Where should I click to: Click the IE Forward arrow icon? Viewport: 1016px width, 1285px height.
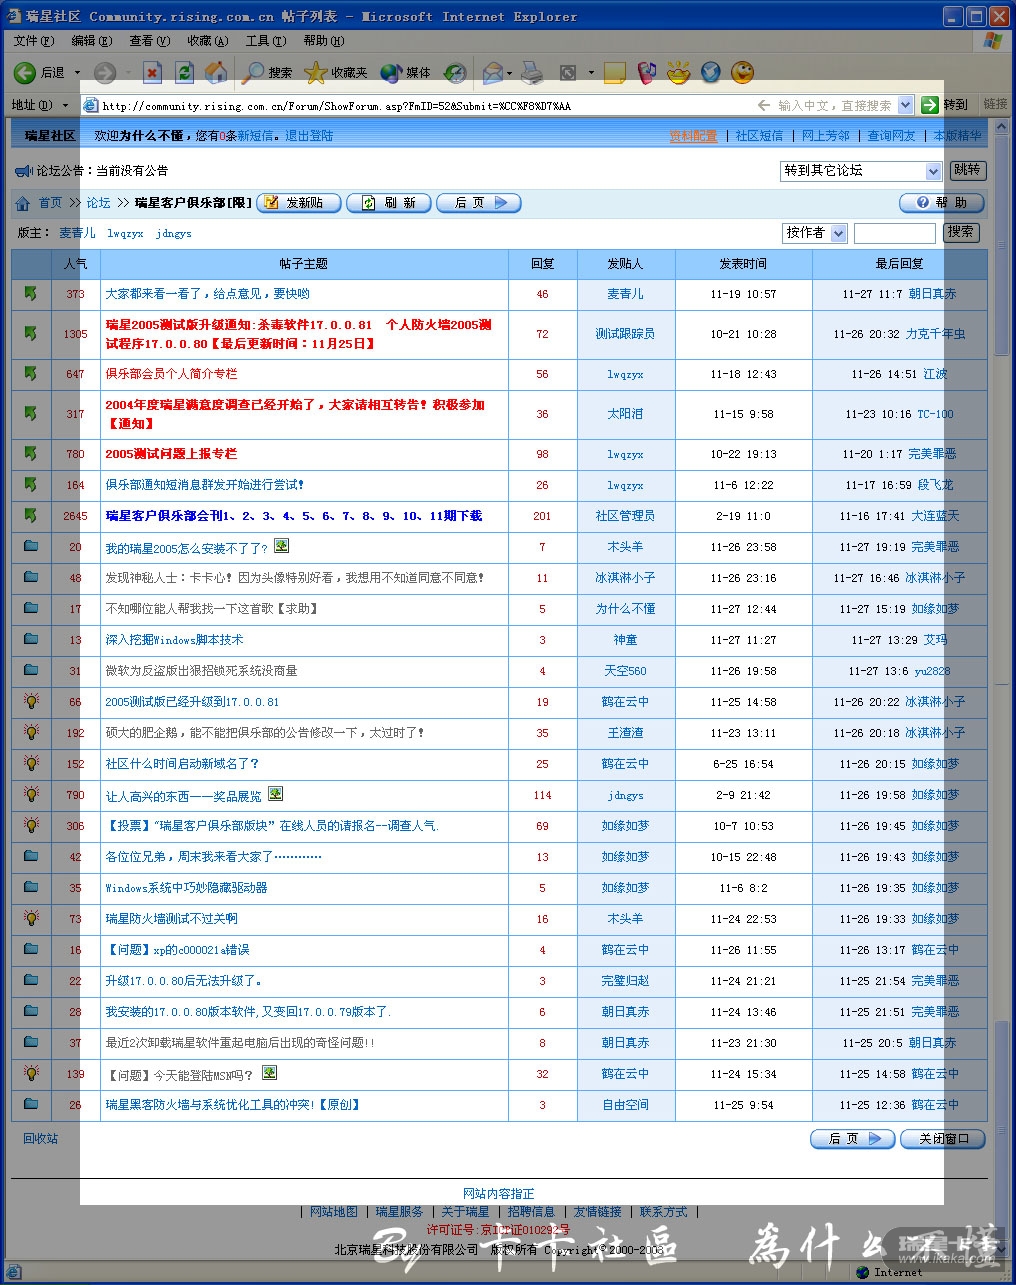pyautogui.click(x=104, y=72)
